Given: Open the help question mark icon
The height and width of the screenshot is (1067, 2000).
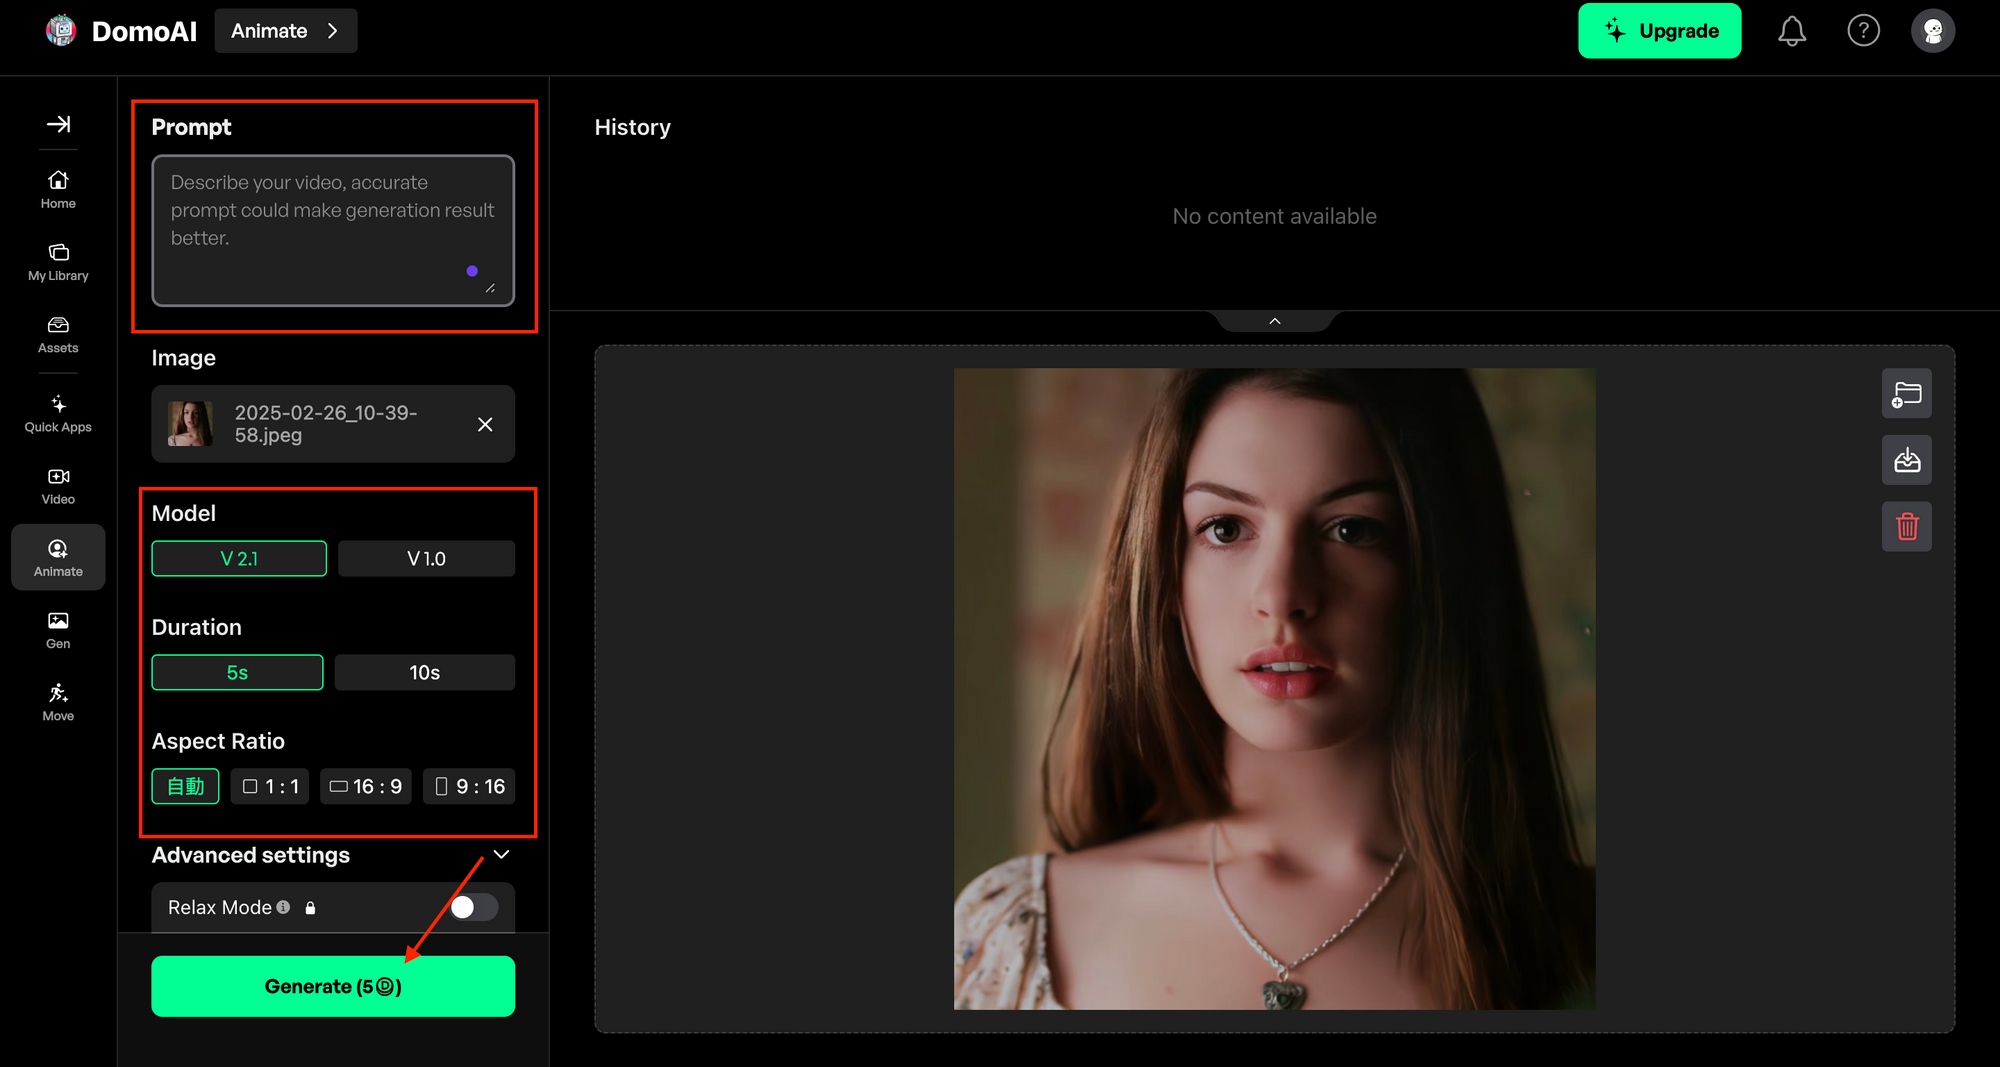Looking at the screenshot, I should point(1863,31).
